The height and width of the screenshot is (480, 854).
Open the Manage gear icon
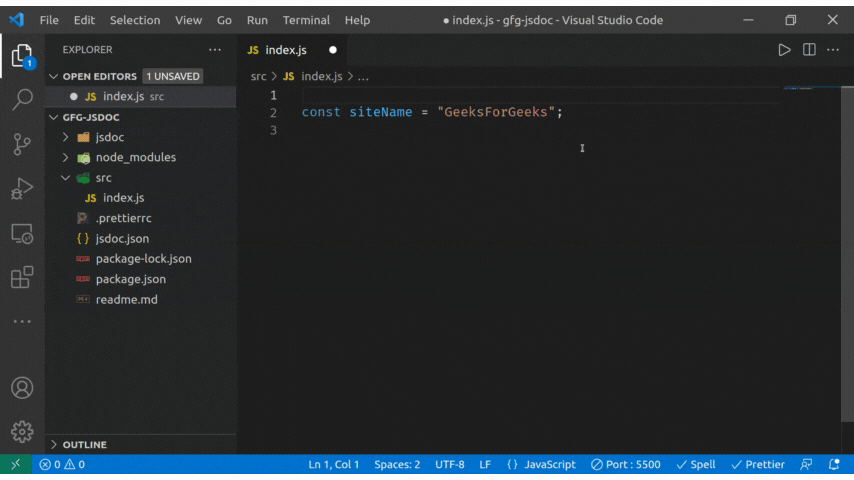pyautogui.click(x=22, y=432)
